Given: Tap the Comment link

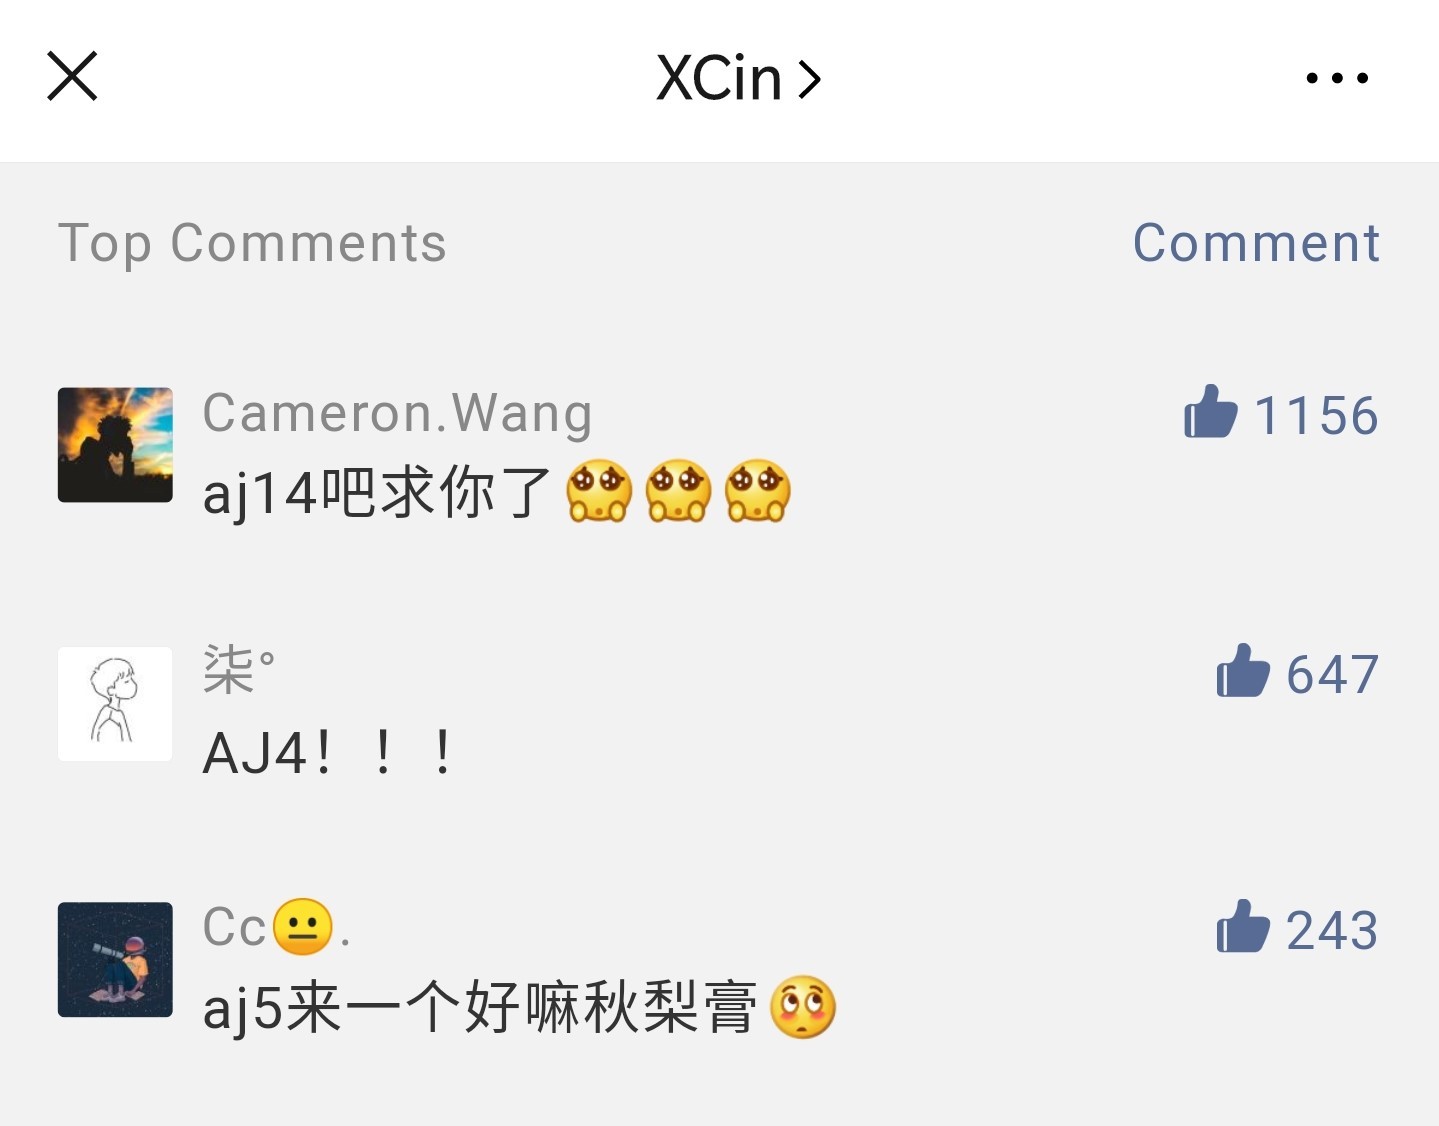Looking at the screenshot, I should (1256, 243).
